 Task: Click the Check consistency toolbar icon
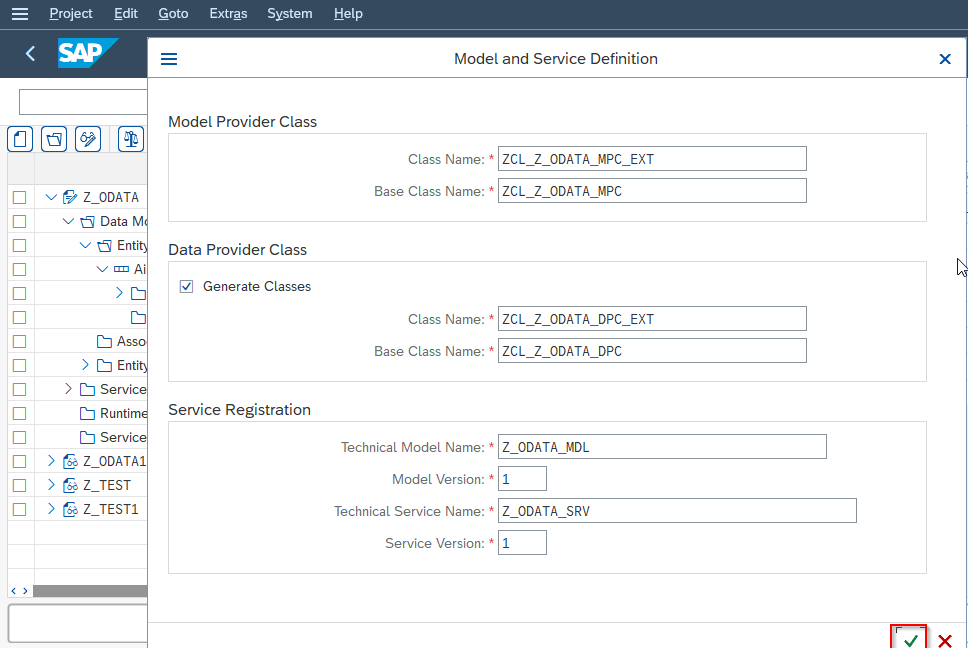pyautogui.click(x=130, y=138)
